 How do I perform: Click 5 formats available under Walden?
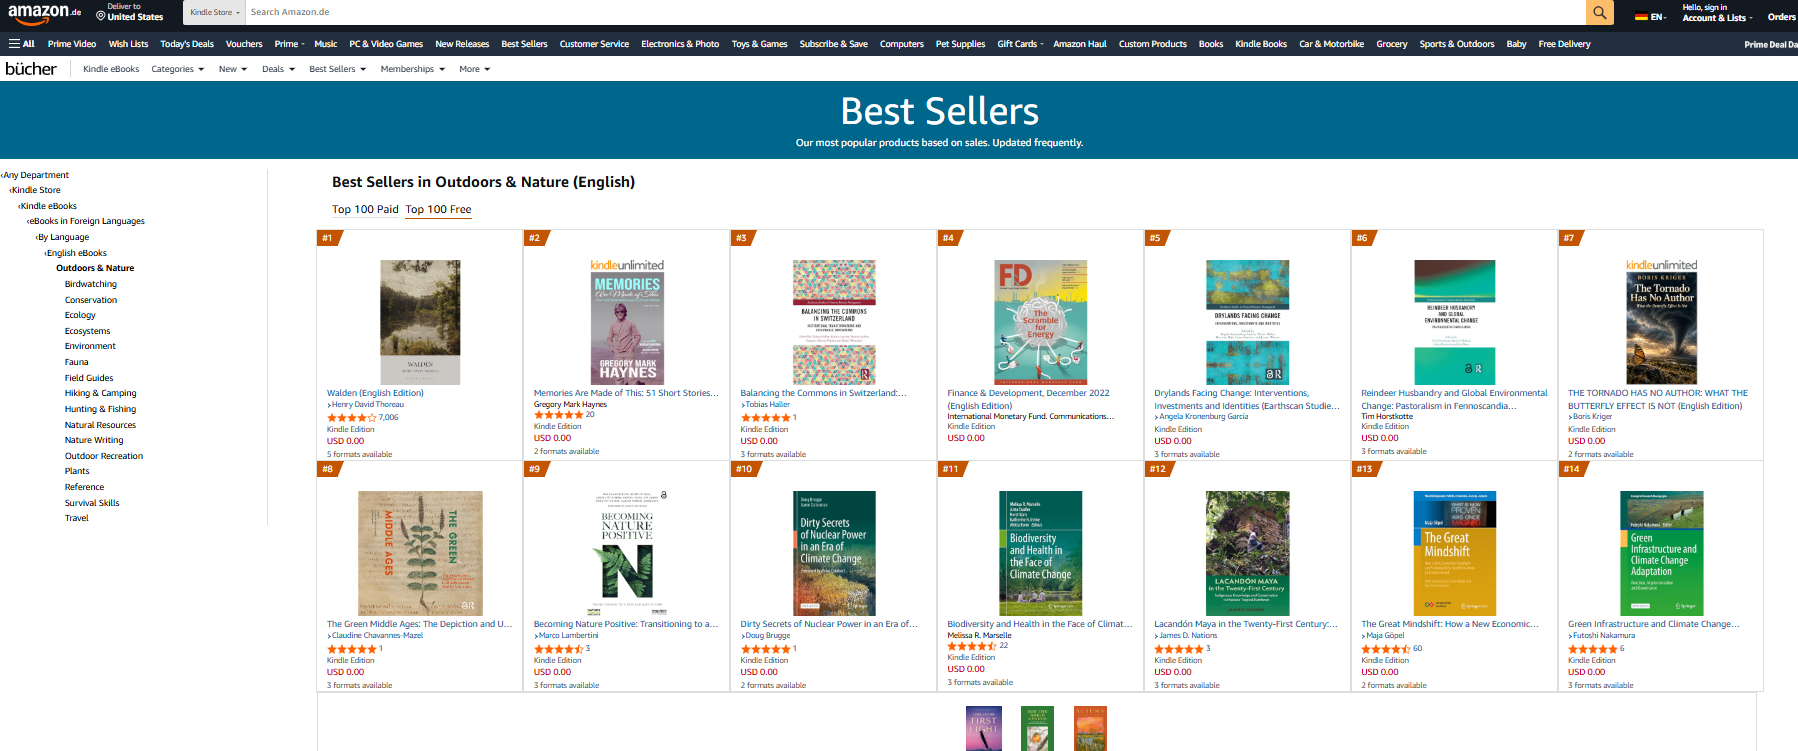click(360, 454)
